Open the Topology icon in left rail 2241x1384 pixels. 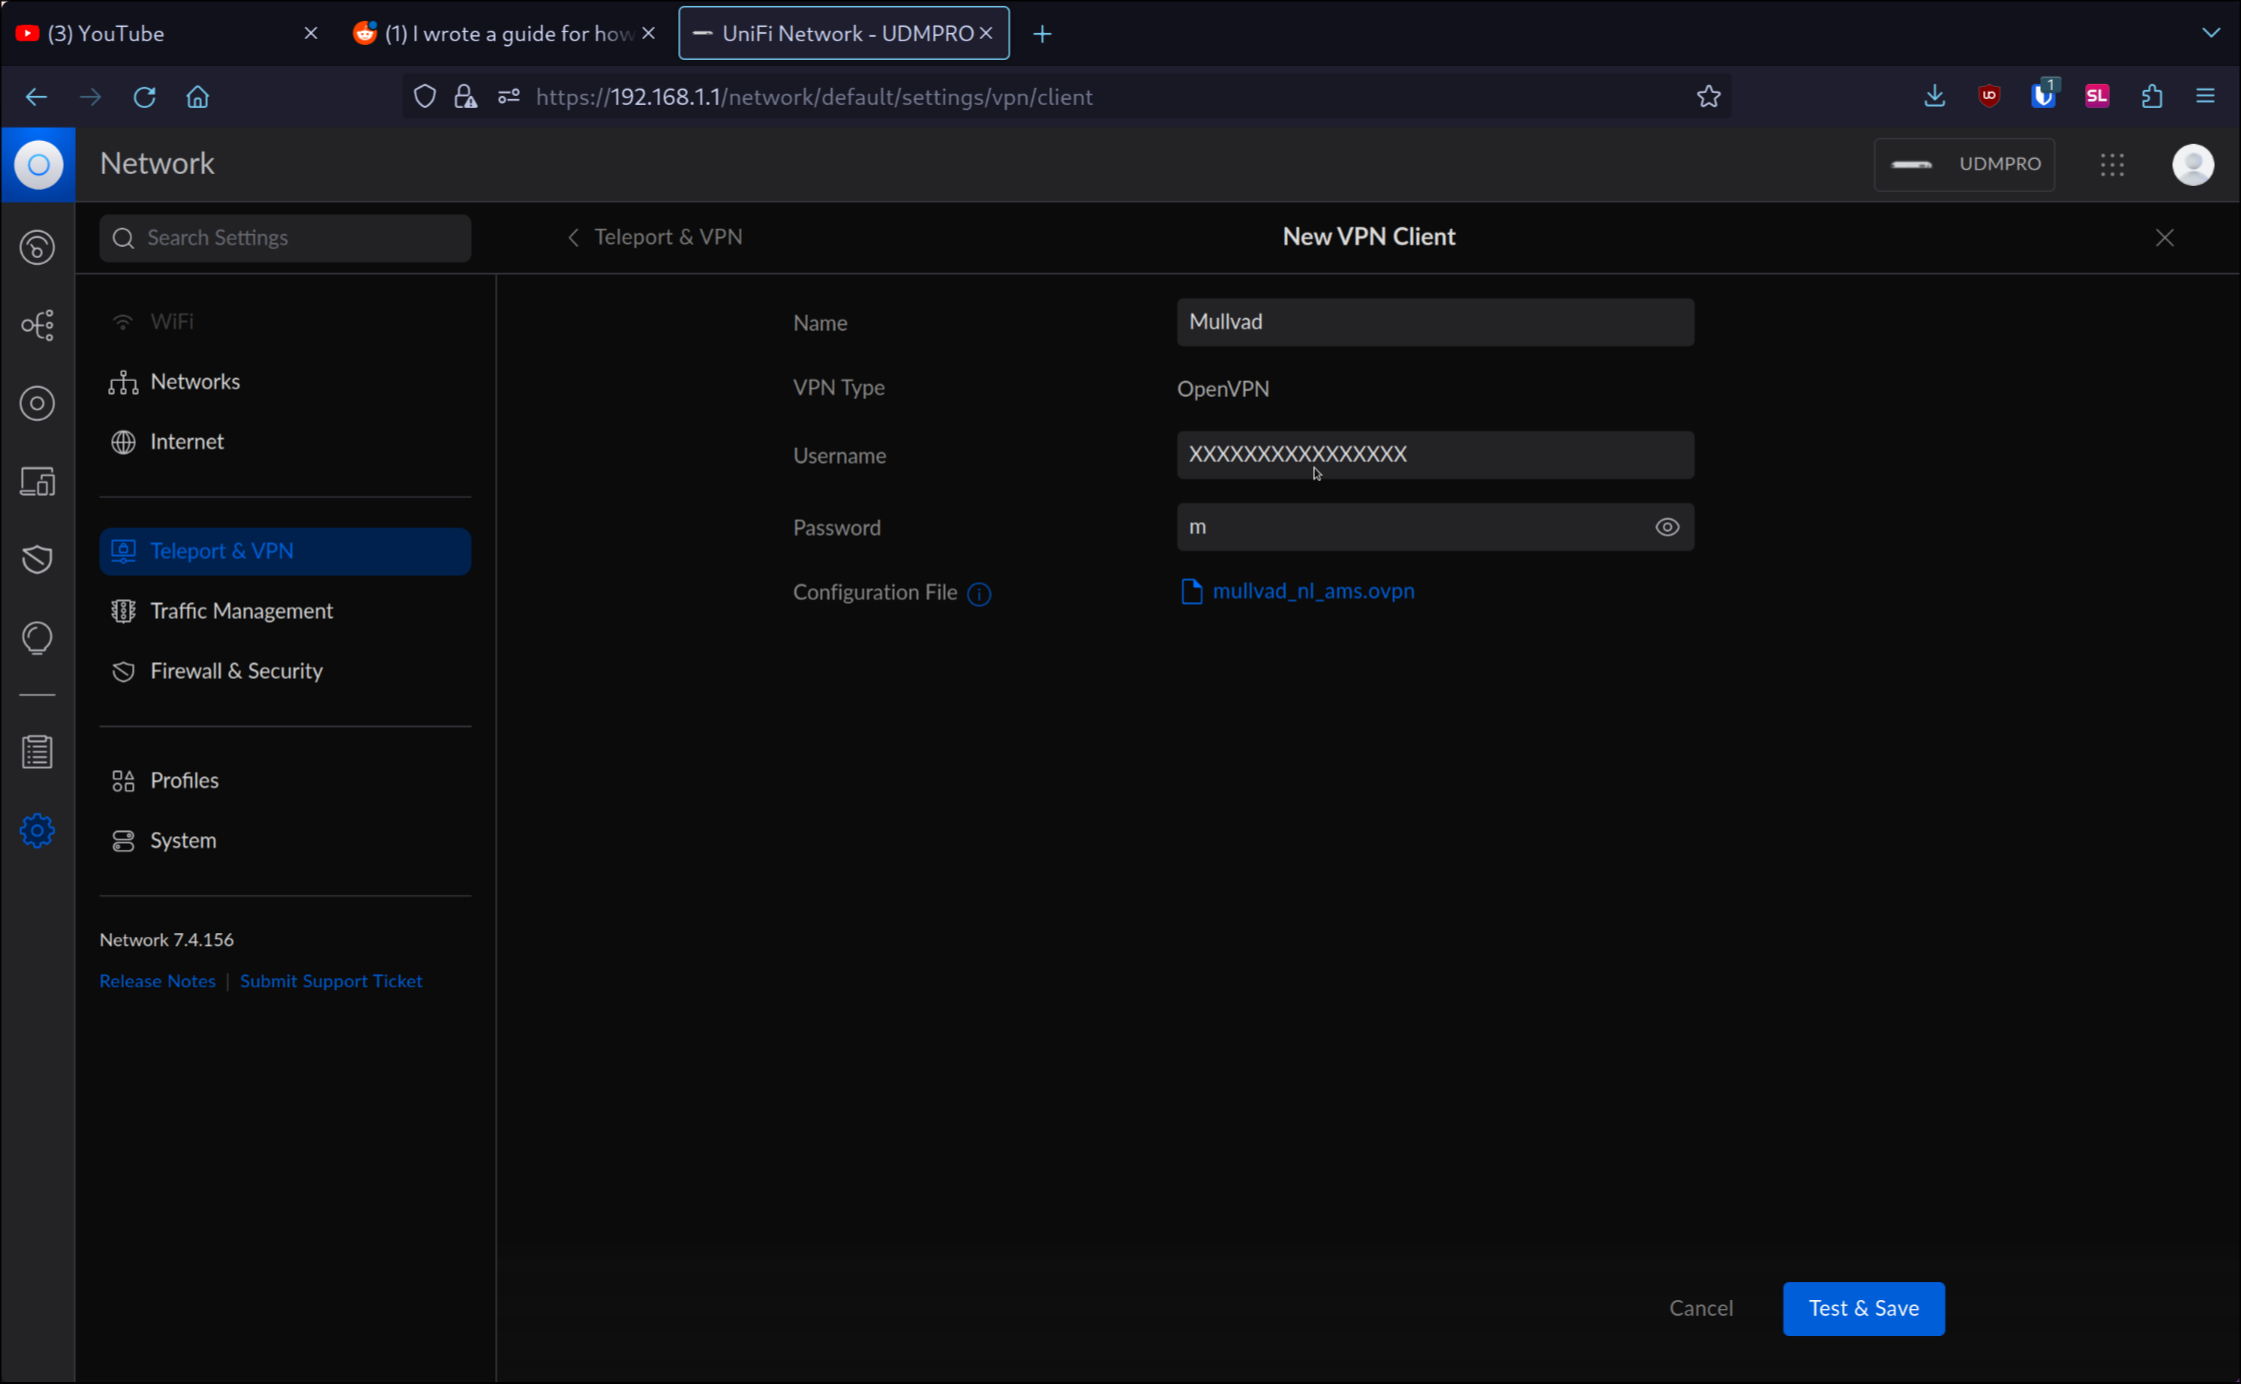point(37,325)
